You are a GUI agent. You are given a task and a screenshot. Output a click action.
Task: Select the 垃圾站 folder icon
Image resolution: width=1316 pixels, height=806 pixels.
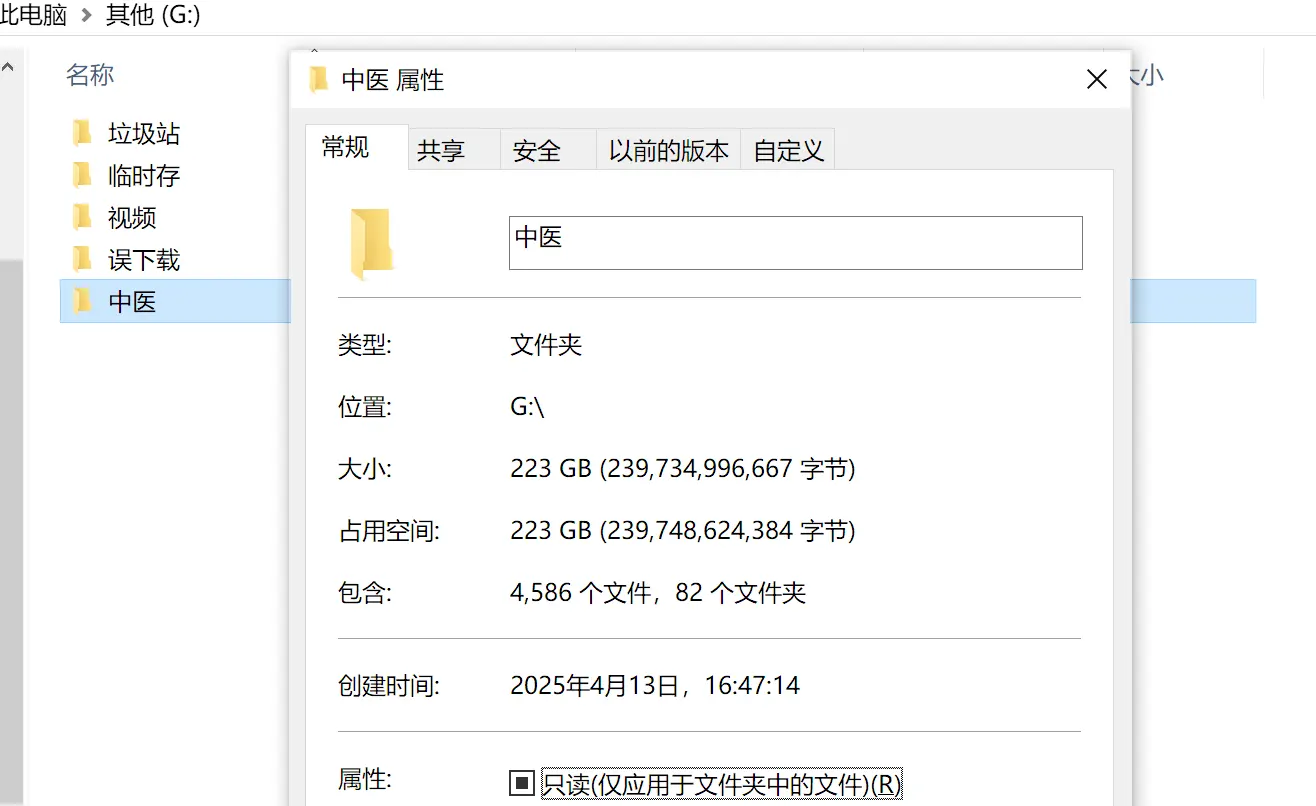pos(83,133)
